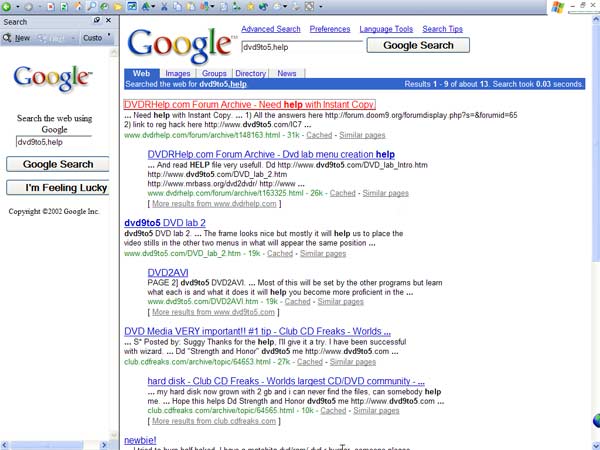Click the single page document toolbar icon
The width and height of the screenshot is (600, 450).
coord(224,7)
